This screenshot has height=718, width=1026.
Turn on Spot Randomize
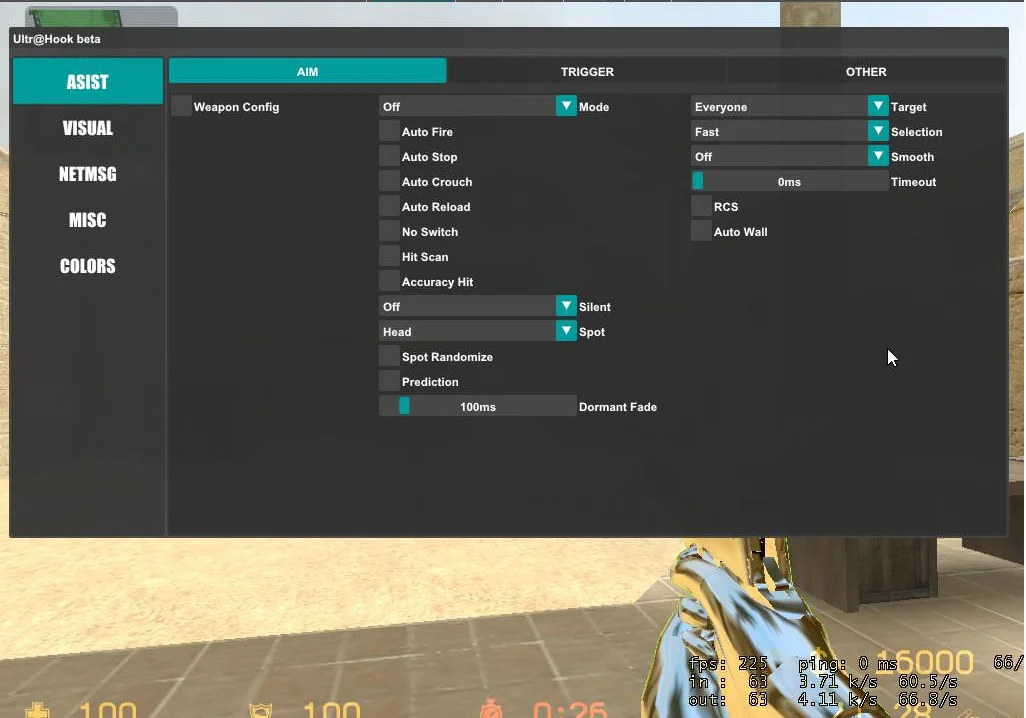pyautogui.click(x=389, y=357)
